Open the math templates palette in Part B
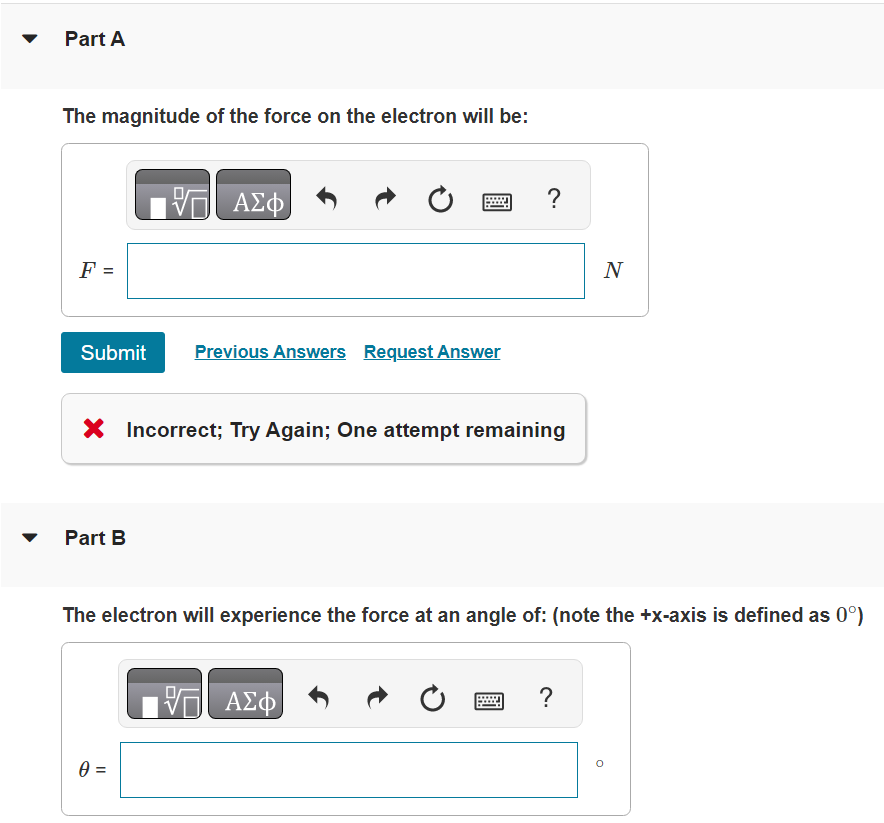884x823 pixels. 163,693
